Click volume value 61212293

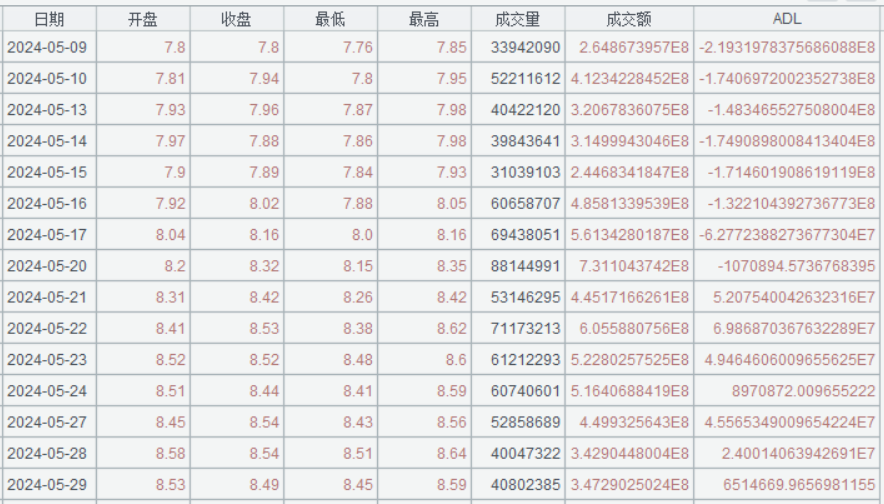click(x=525, y=360)
